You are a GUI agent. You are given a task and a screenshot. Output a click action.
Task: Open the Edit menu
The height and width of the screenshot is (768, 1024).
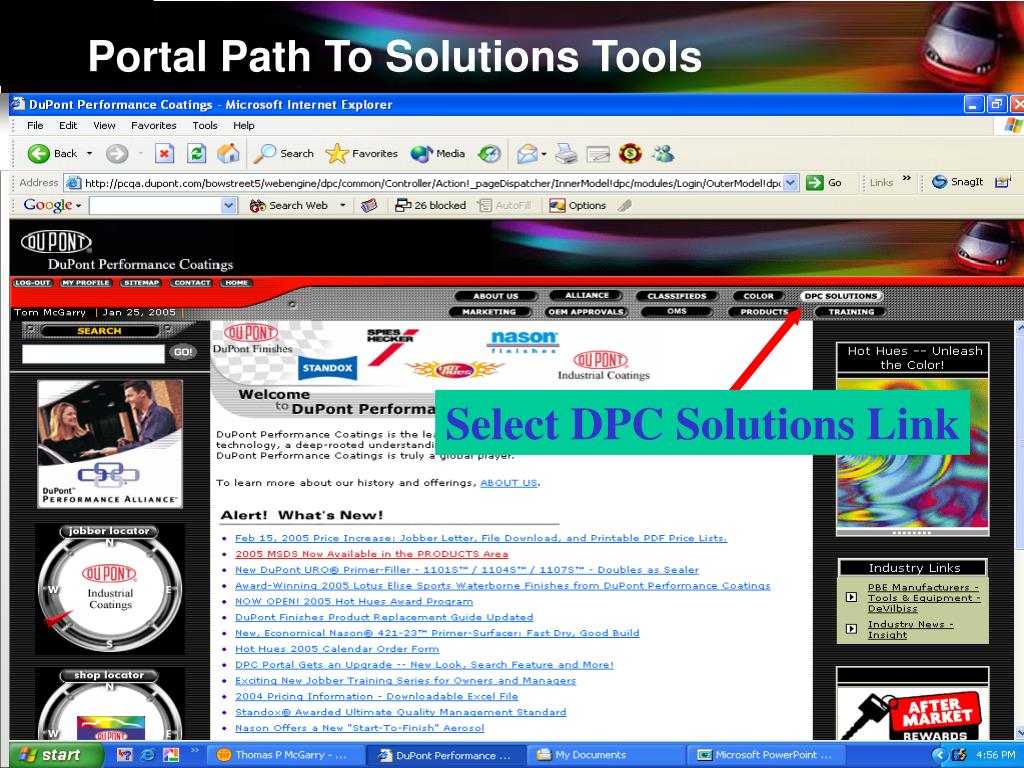(68, 125)
